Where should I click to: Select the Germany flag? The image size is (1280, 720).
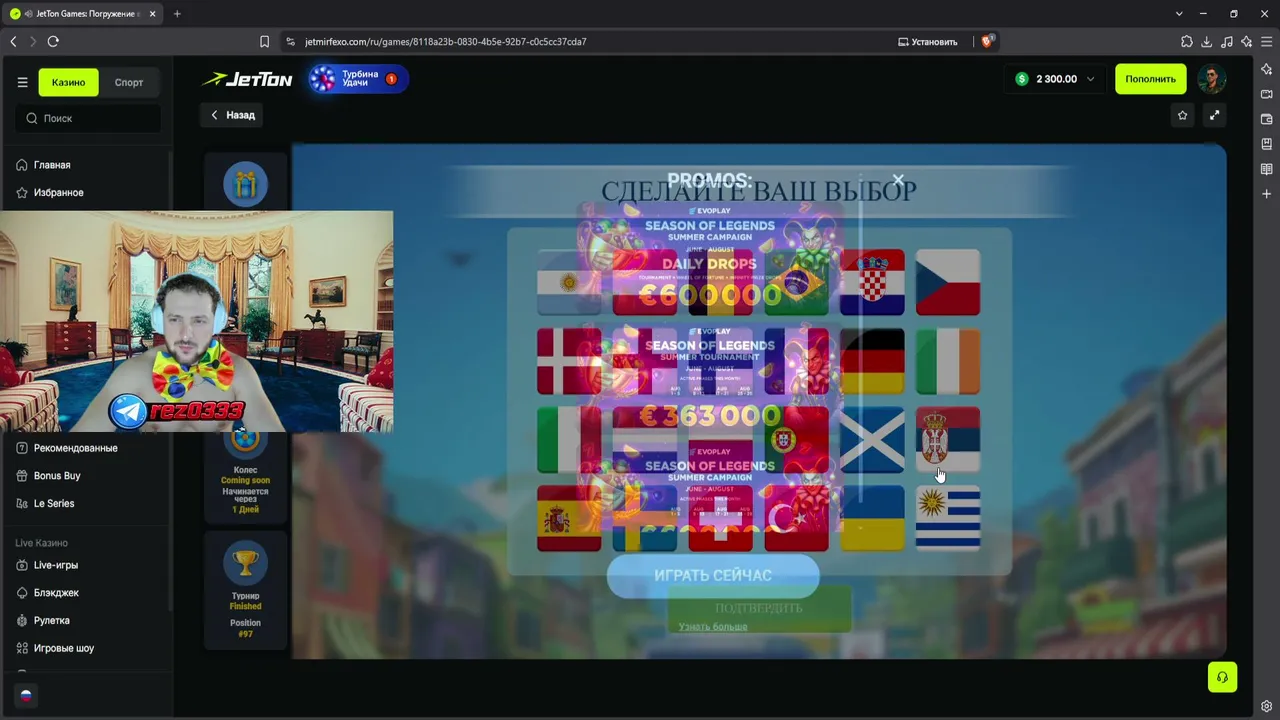coord(872,362)
